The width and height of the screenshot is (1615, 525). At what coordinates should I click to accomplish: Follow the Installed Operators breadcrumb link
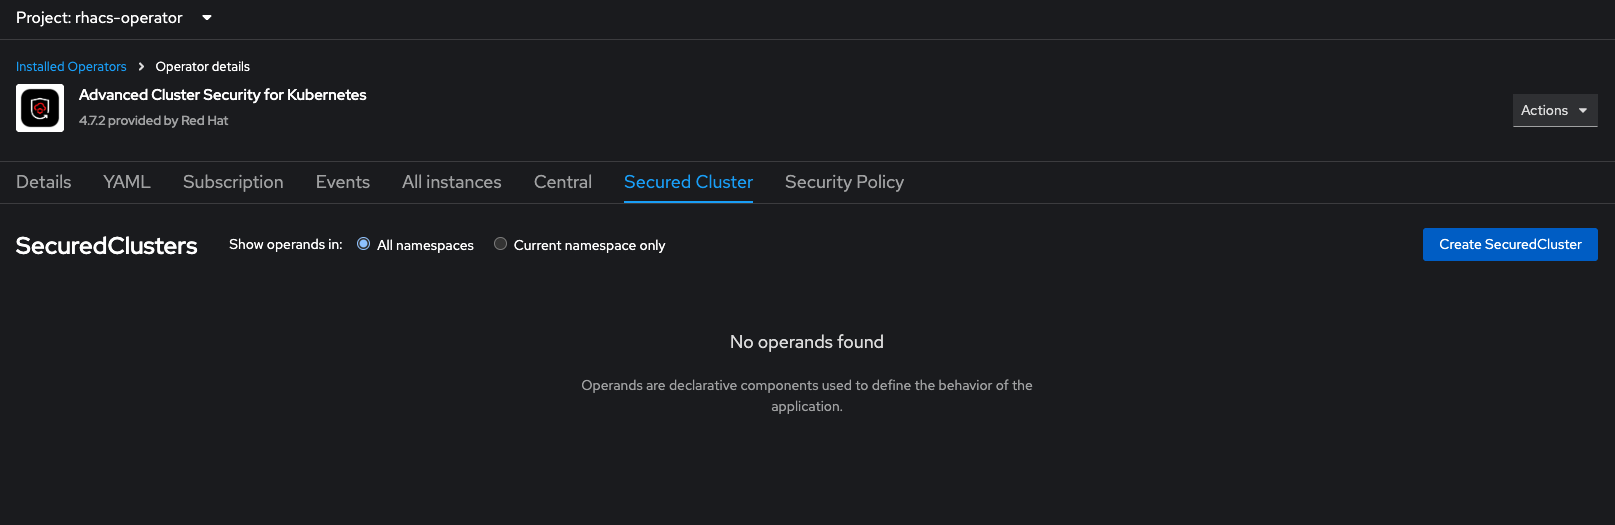point(71,66)
